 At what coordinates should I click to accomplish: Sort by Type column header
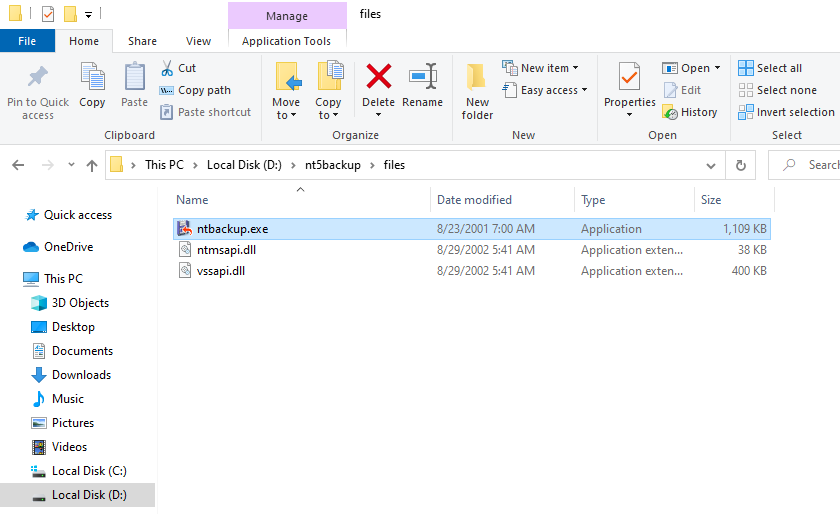(x=593, y=200)
